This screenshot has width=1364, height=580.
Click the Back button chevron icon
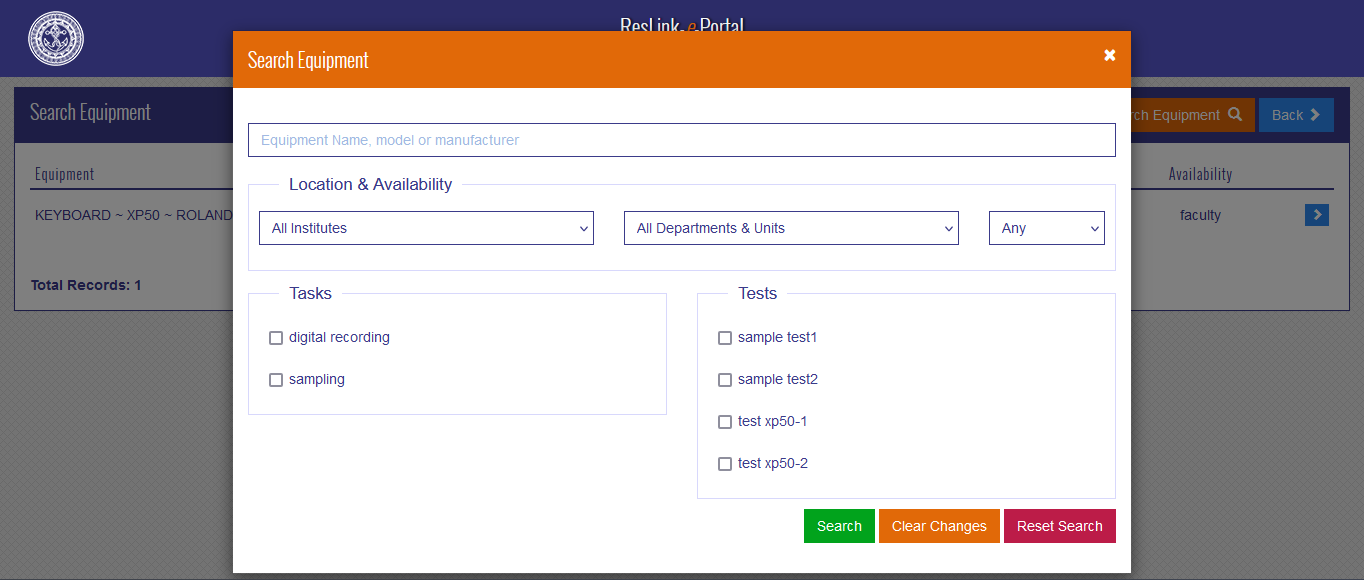pos(1315,115)
